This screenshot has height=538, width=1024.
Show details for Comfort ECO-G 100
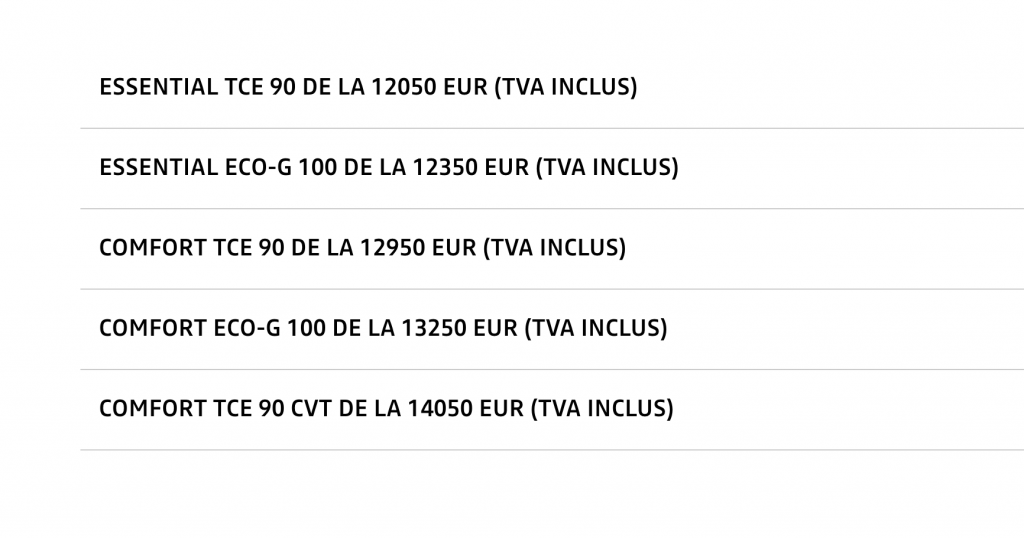click(383, 328)
